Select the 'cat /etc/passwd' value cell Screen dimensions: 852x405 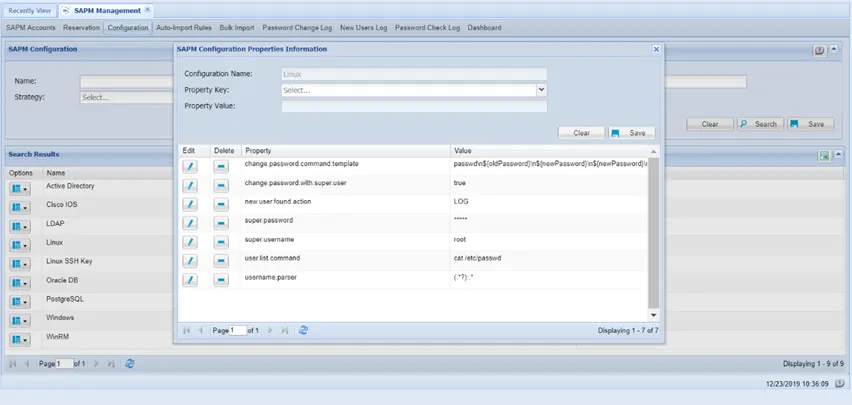tap(549, 261)
